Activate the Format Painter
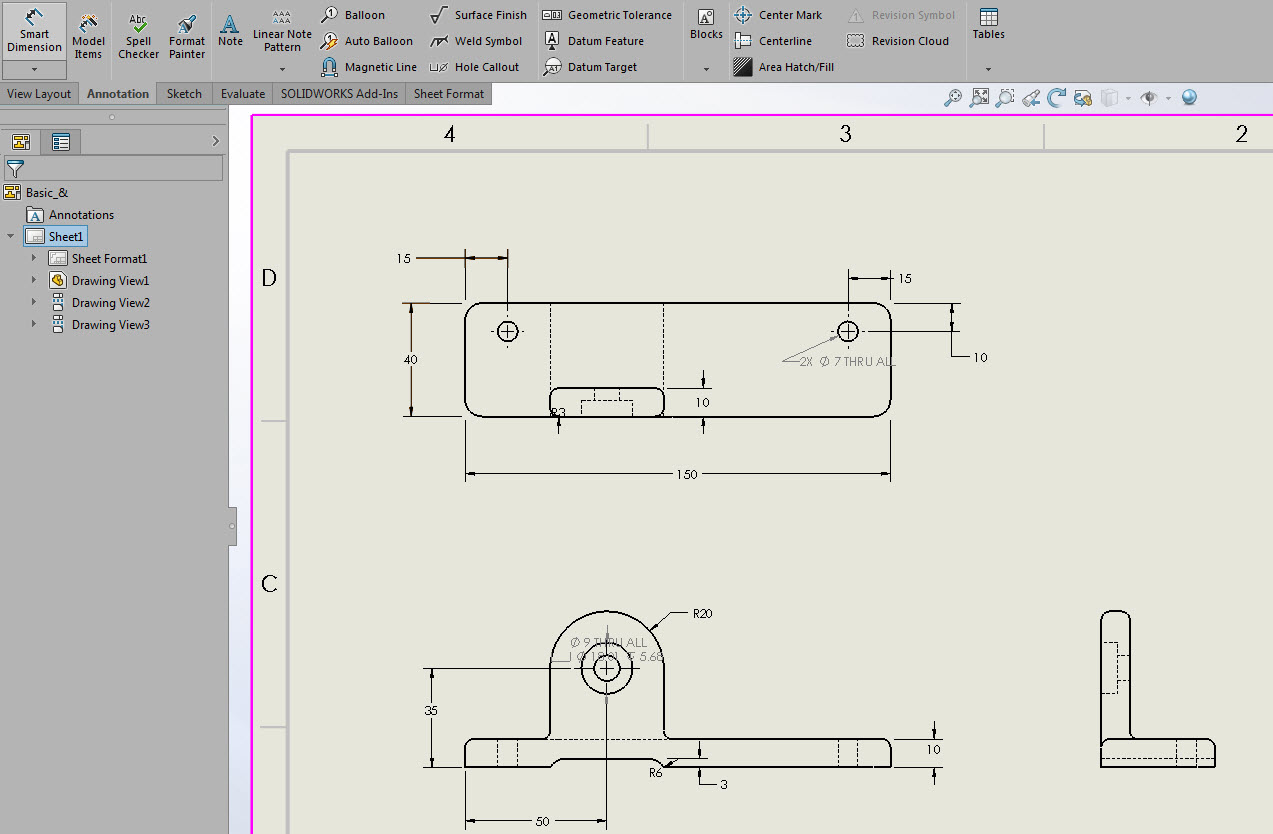This screenshot has width=1273, height=834. pos(186,36)
